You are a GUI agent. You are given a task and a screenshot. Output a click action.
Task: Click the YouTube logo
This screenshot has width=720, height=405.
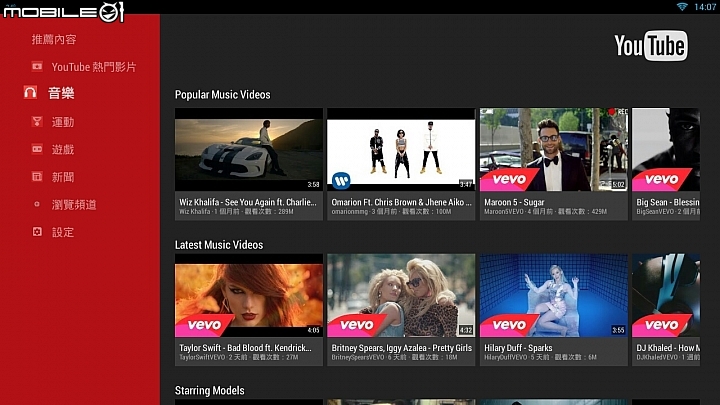point(651,45)
